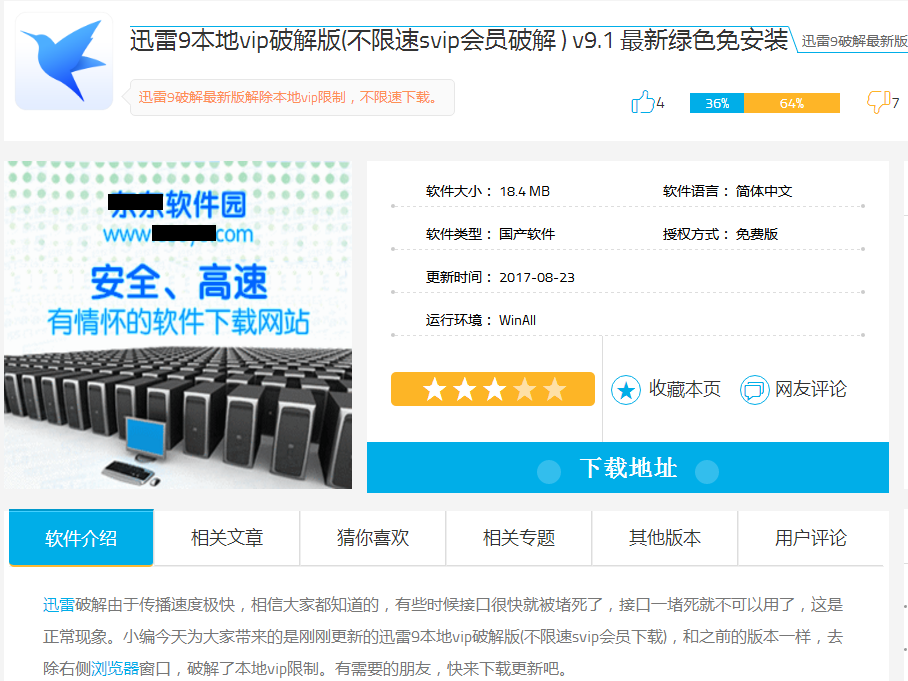Click the 下载地址 download button
This screenshot has width=908, height=681.
pos(628,468)
